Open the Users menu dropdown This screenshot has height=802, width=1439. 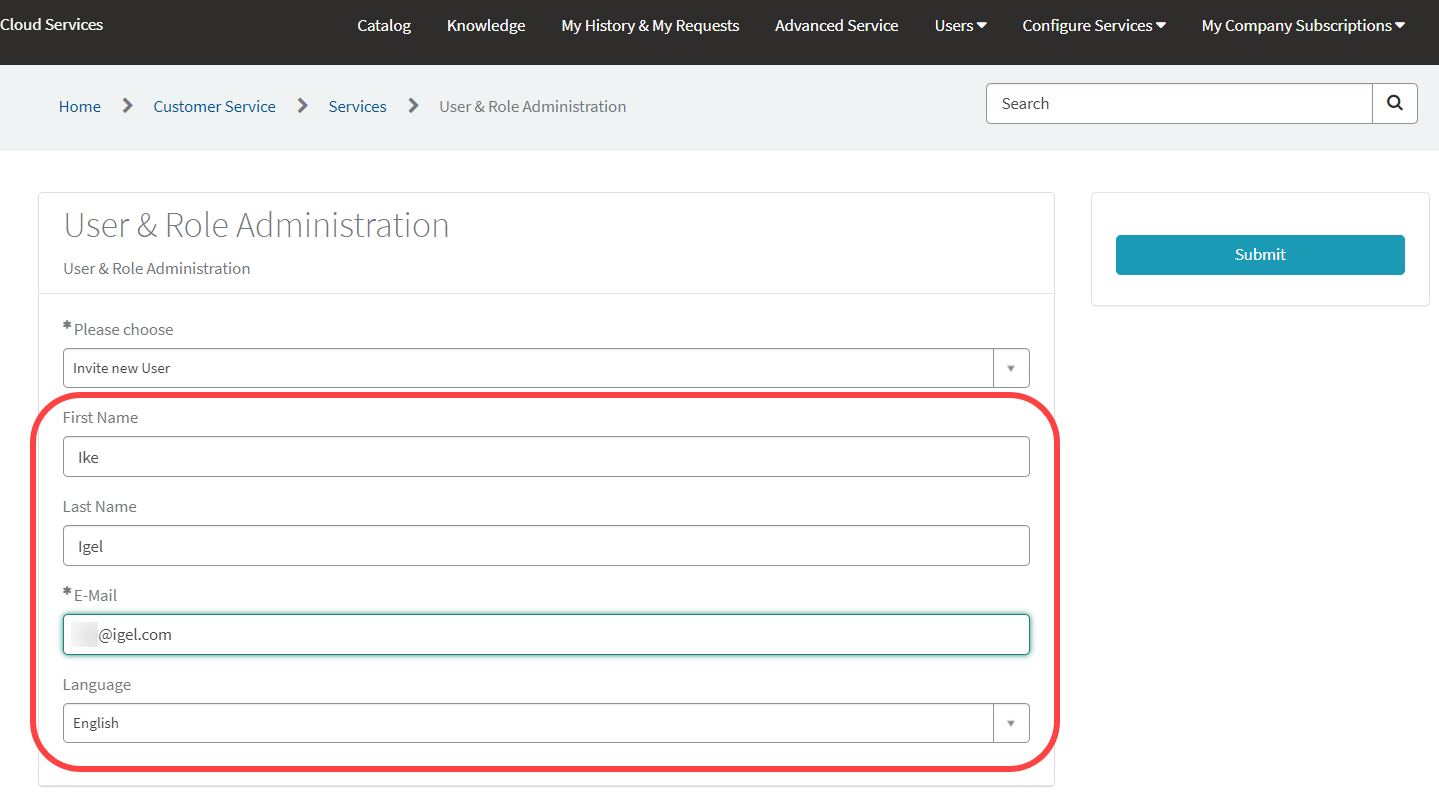[x=960, y=26]
